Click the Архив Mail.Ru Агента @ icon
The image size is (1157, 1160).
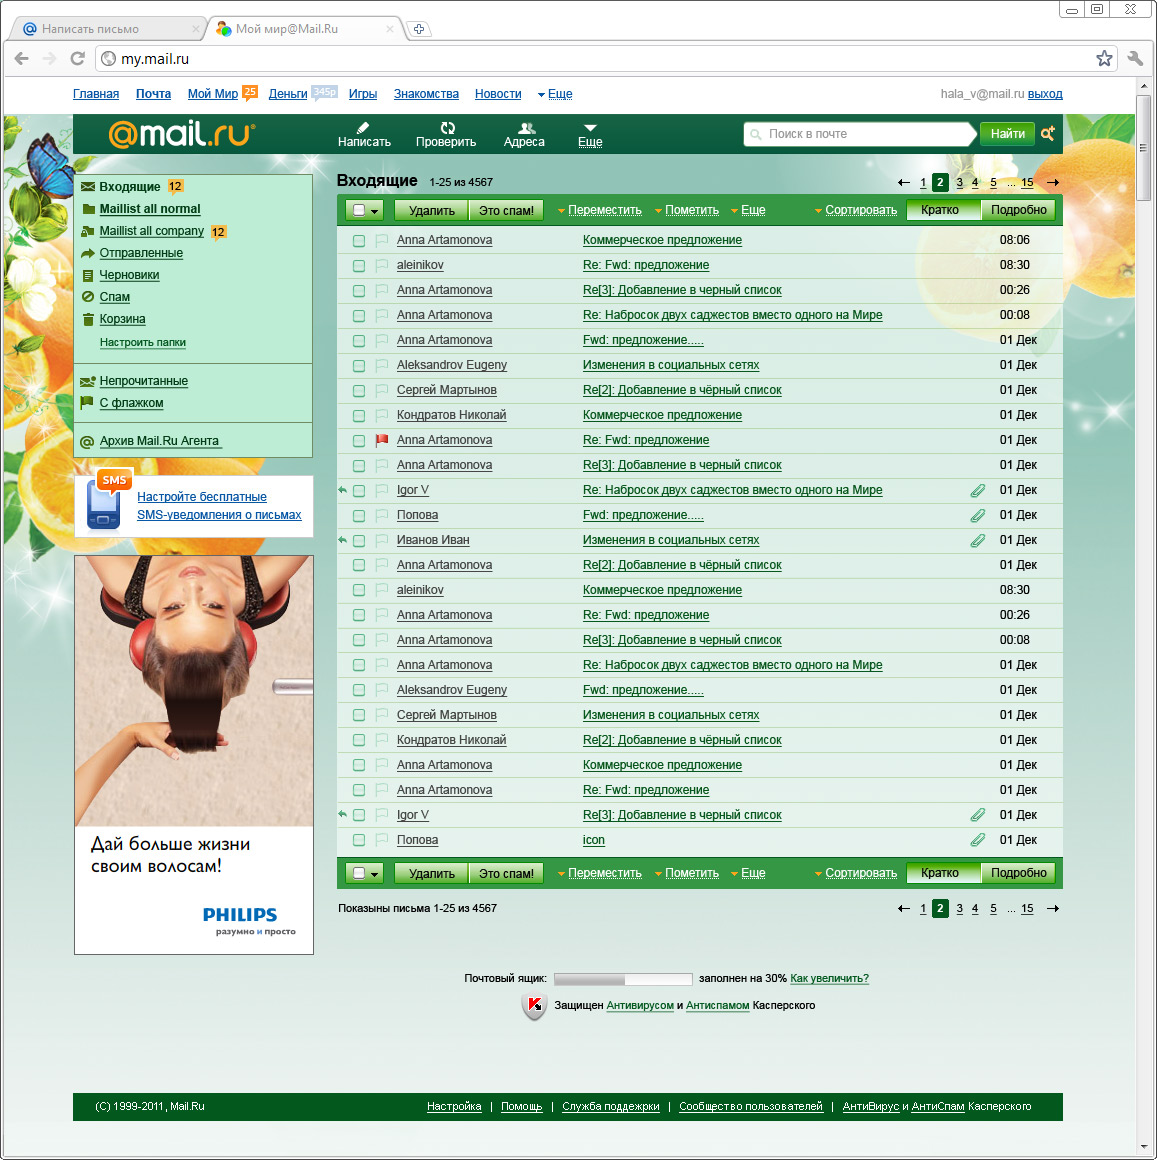coord(87,442)
